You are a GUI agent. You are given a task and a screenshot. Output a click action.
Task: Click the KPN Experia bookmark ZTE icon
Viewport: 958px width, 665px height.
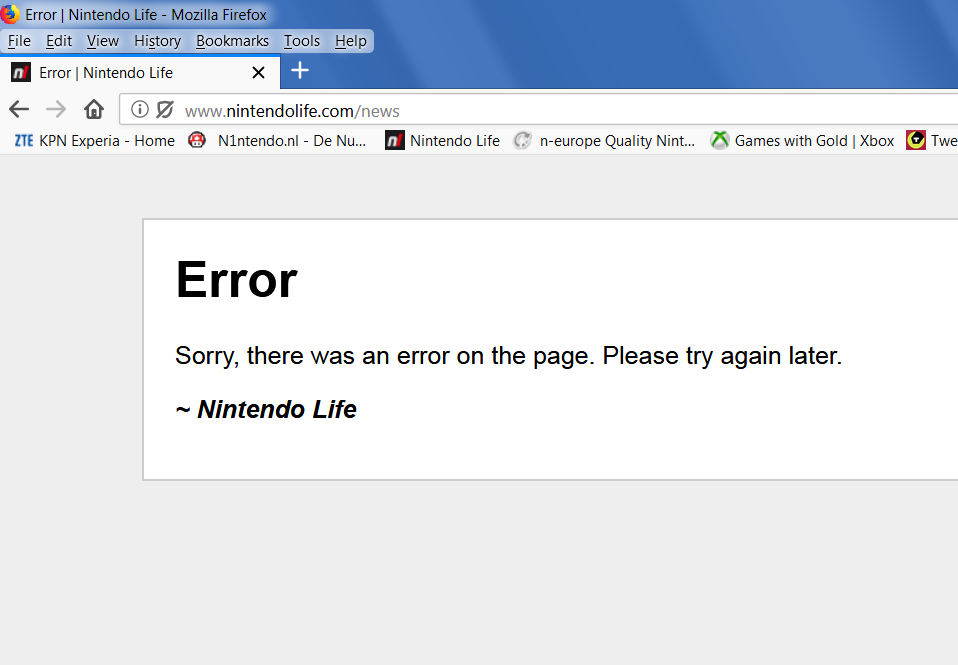point(24,141)
